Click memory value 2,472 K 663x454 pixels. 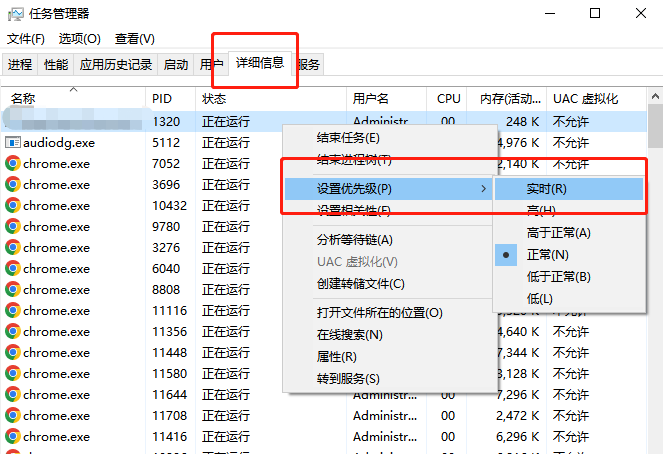(518, 416)
